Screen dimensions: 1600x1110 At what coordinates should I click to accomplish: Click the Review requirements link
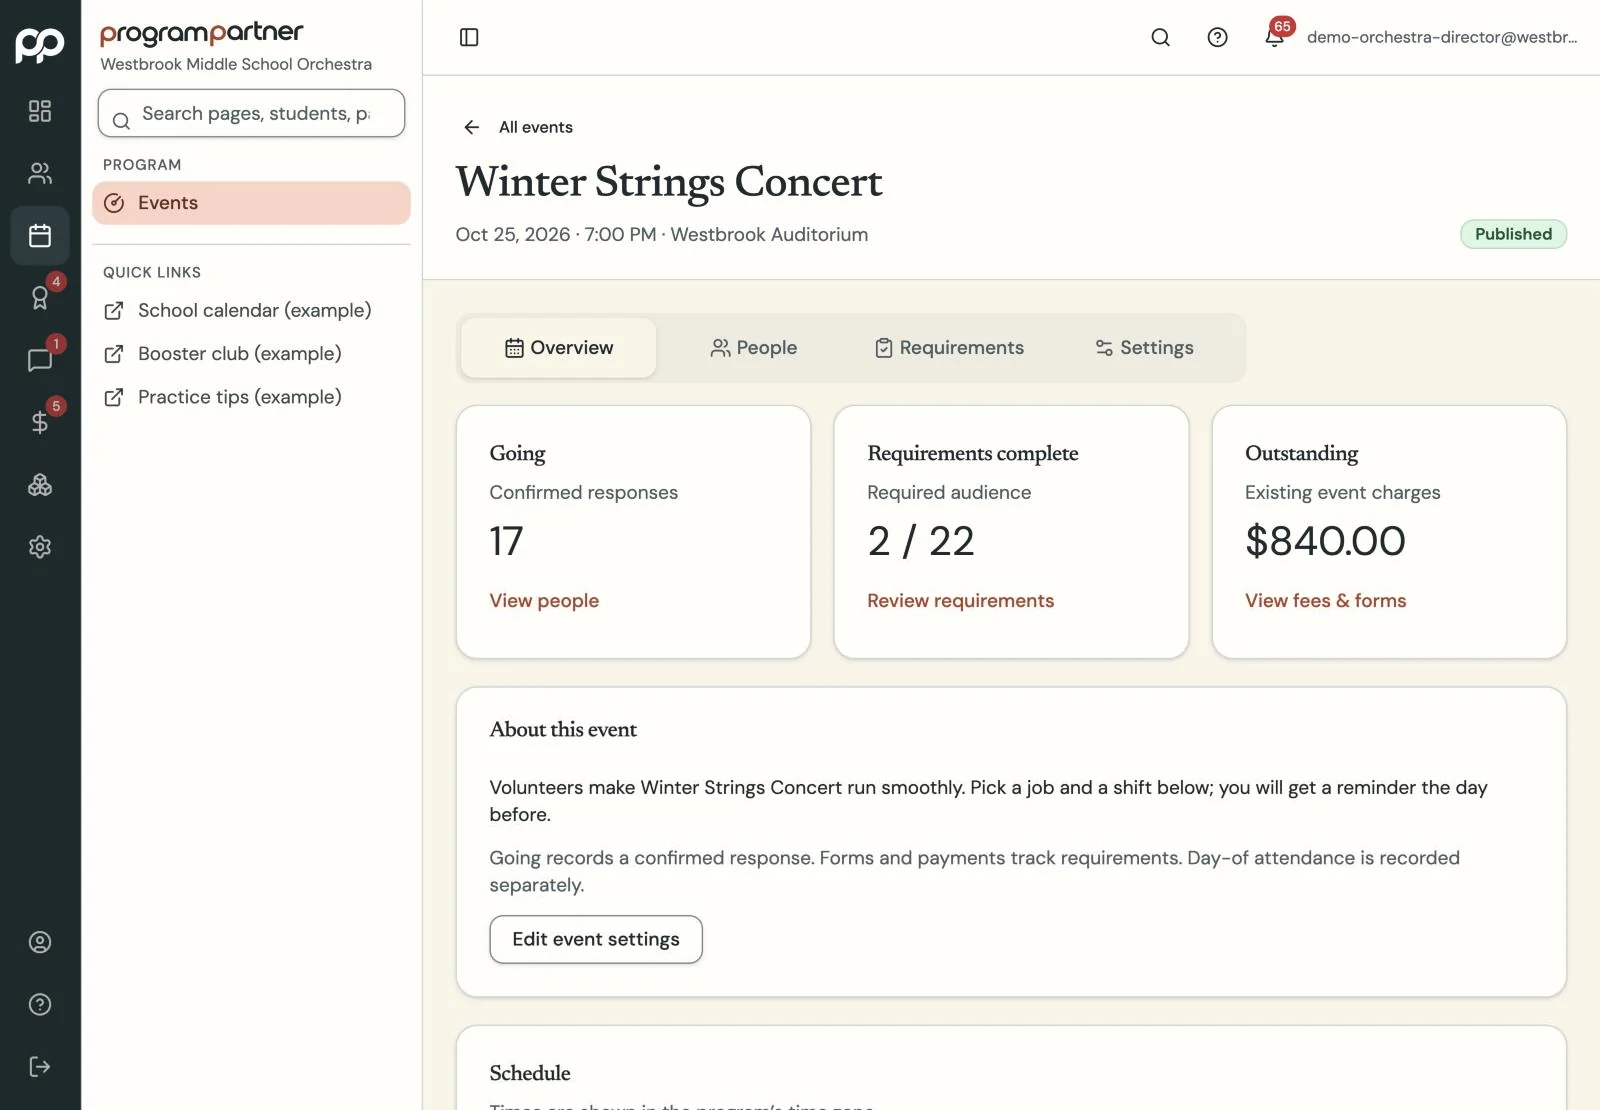pos(960,601)
